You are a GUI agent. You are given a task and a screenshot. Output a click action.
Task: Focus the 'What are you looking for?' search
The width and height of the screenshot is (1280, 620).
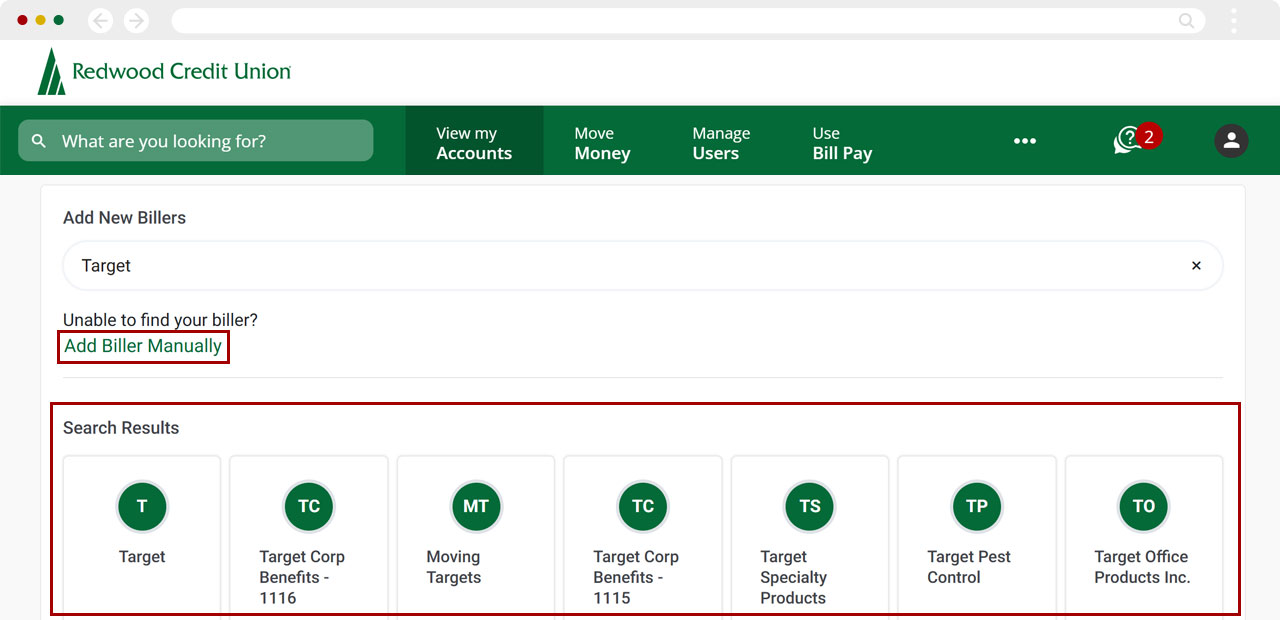196,141
